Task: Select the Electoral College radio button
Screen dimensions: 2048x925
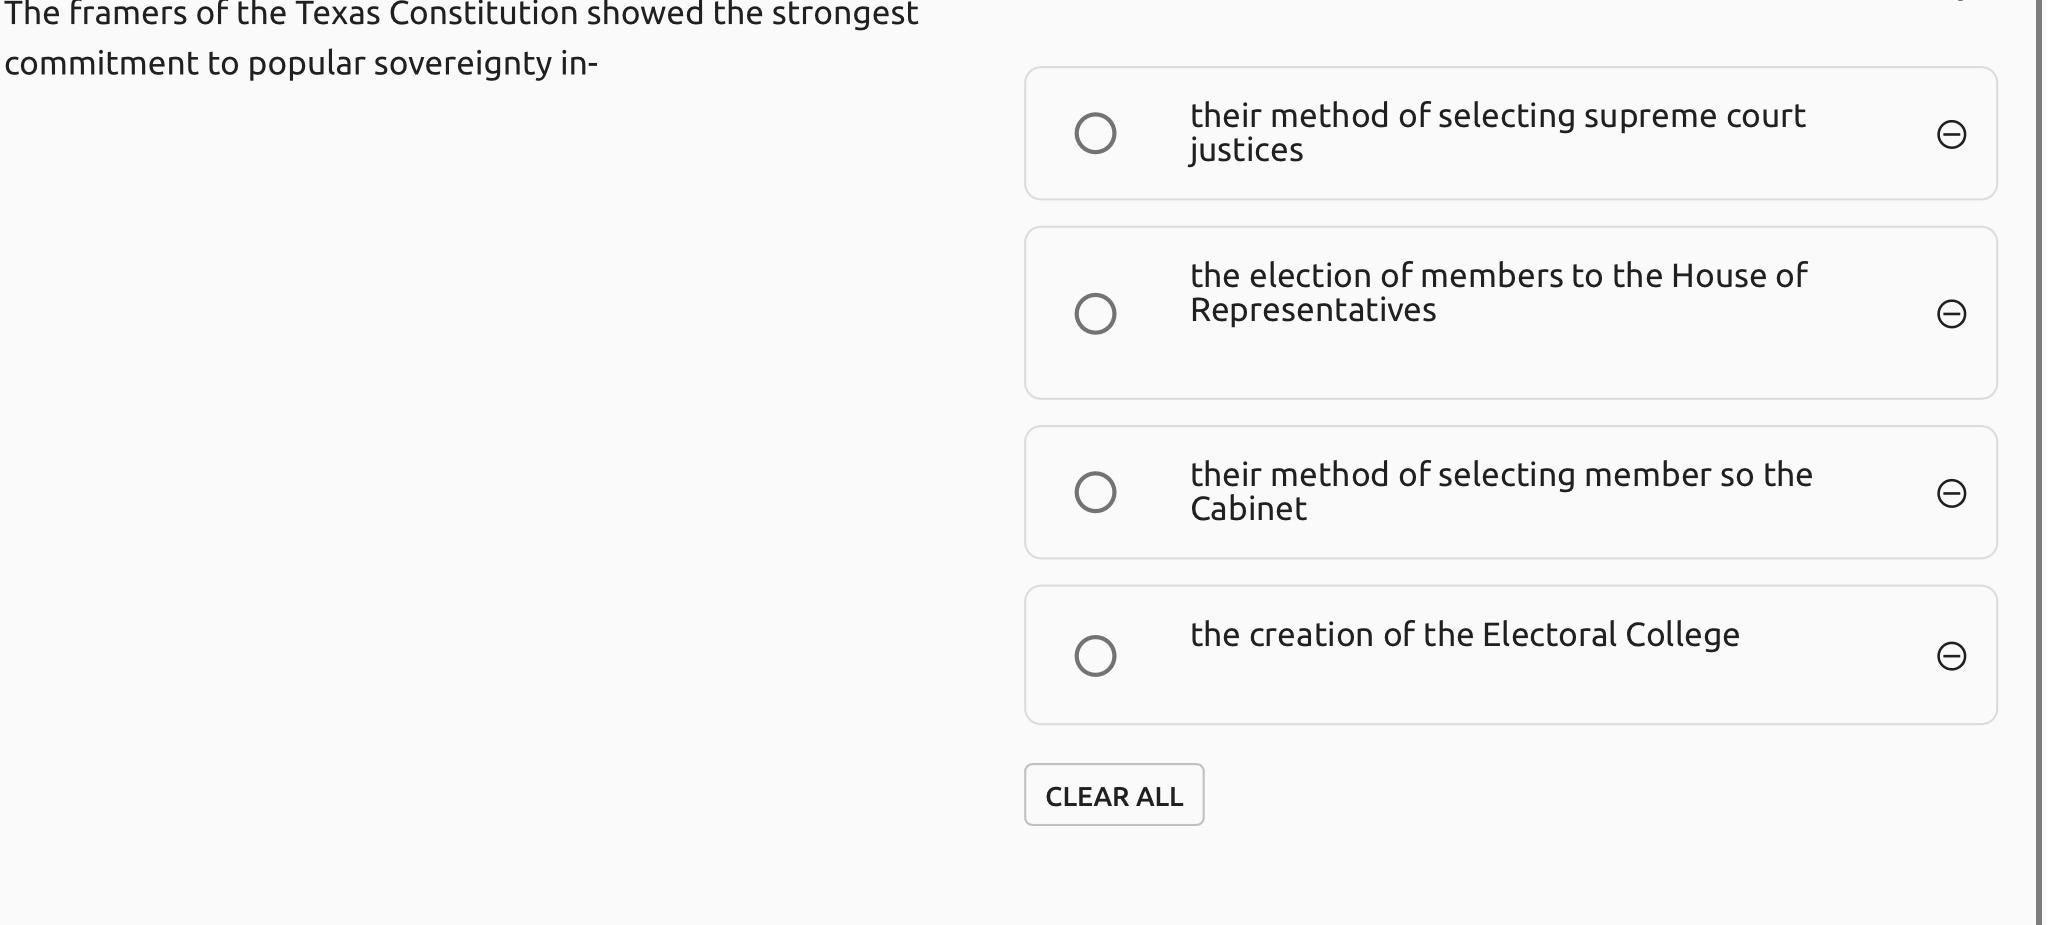Action: click(x=1095, y=656)
